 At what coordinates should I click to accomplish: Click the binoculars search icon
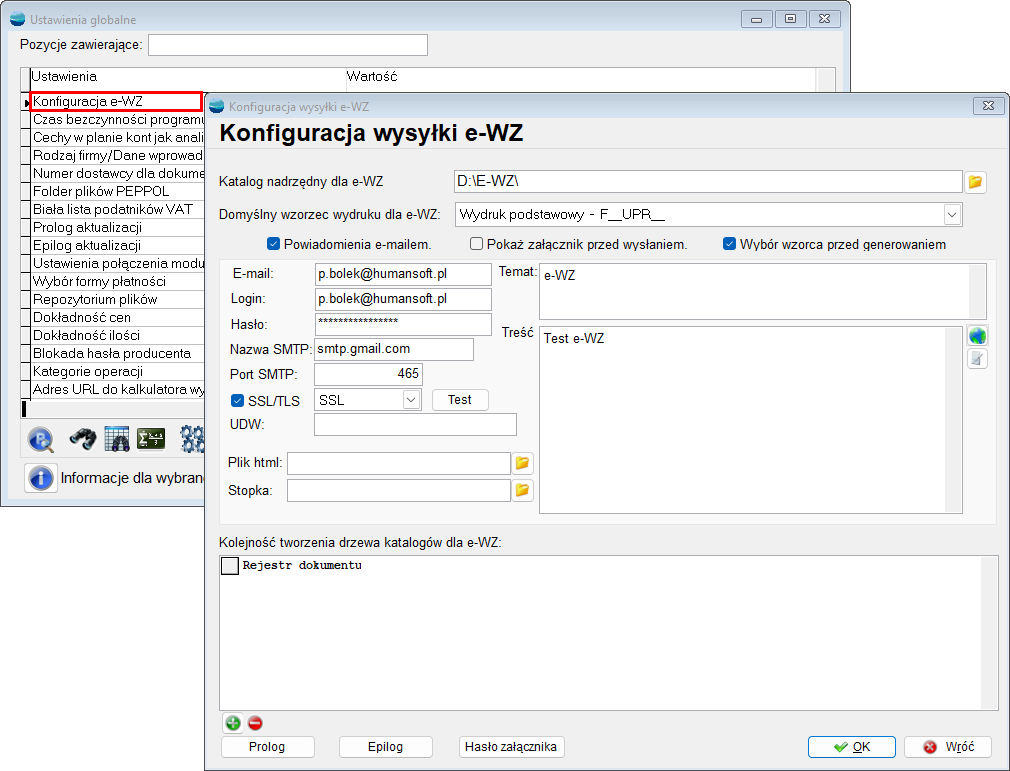(82, 438)
